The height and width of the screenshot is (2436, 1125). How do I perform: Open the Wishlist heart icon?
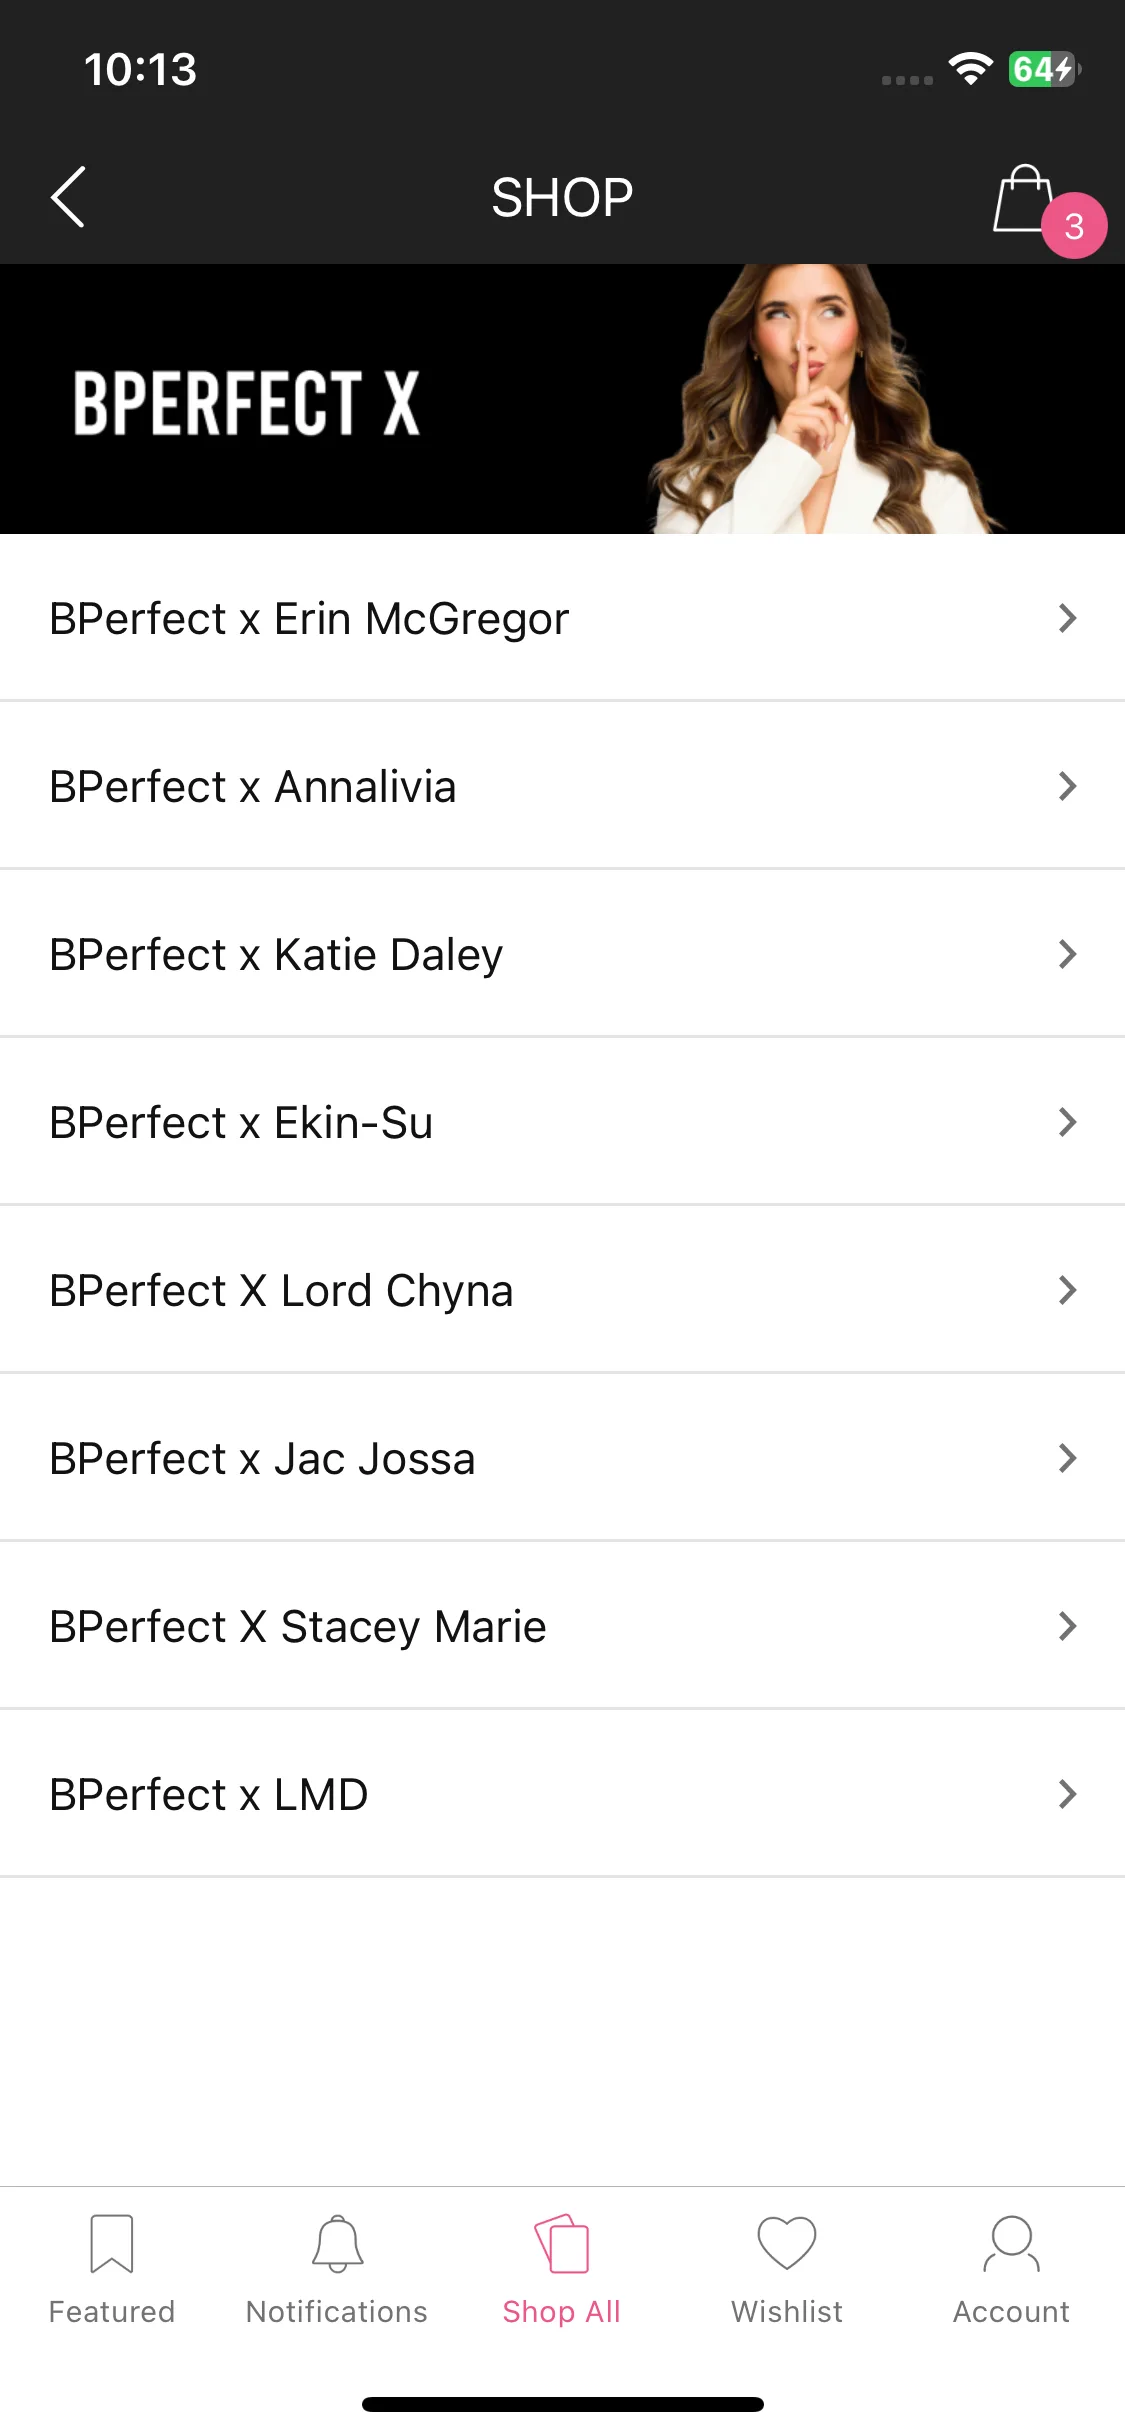coord(787,2243)
